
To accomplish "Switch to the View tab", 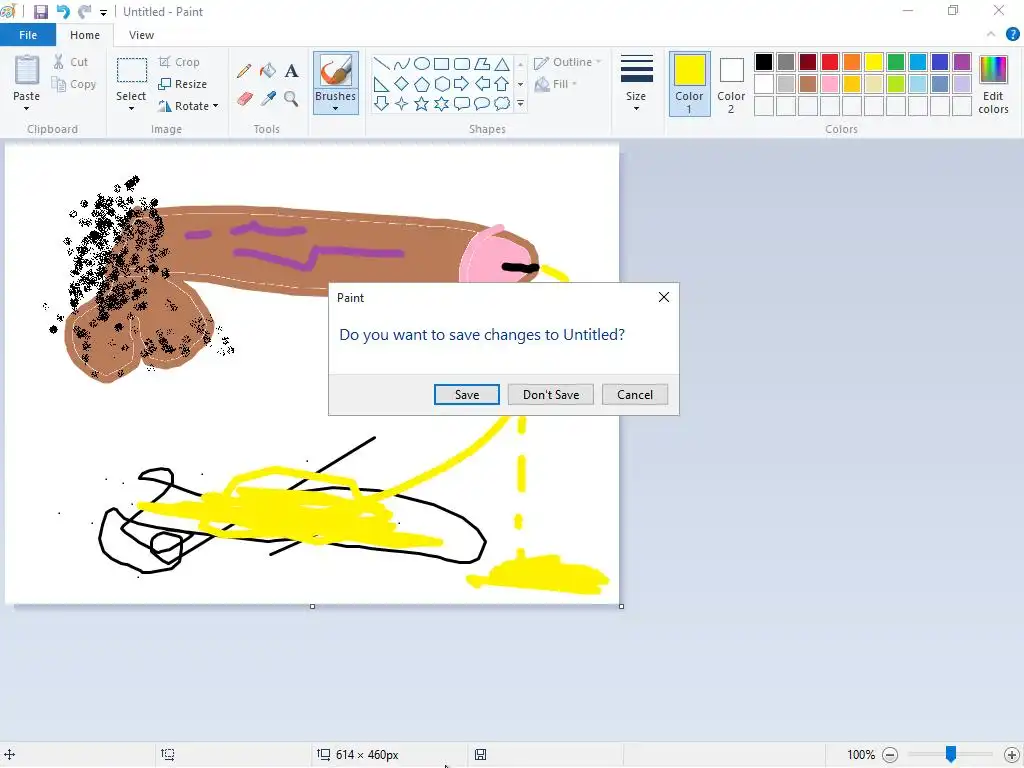I will [142, 35].
